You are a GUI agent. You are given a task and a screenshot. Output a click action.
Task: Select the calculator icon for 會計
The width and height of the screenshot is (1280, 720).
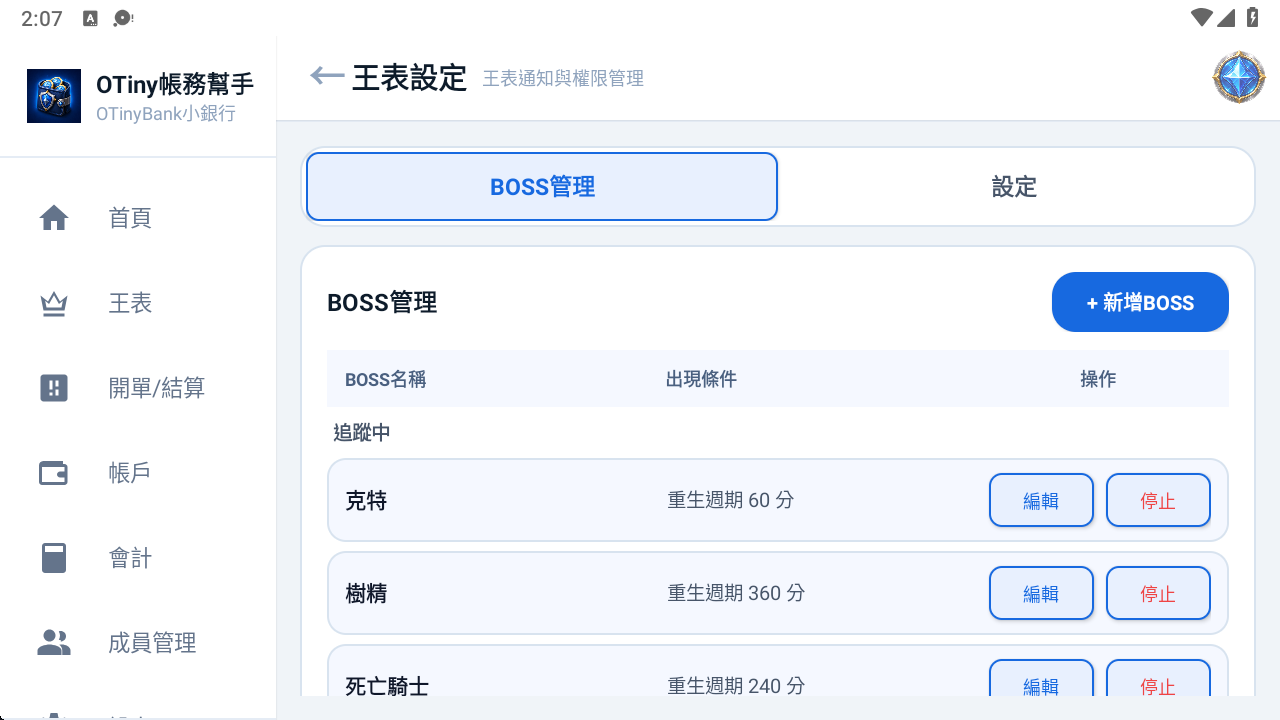(x=54, y=558)
